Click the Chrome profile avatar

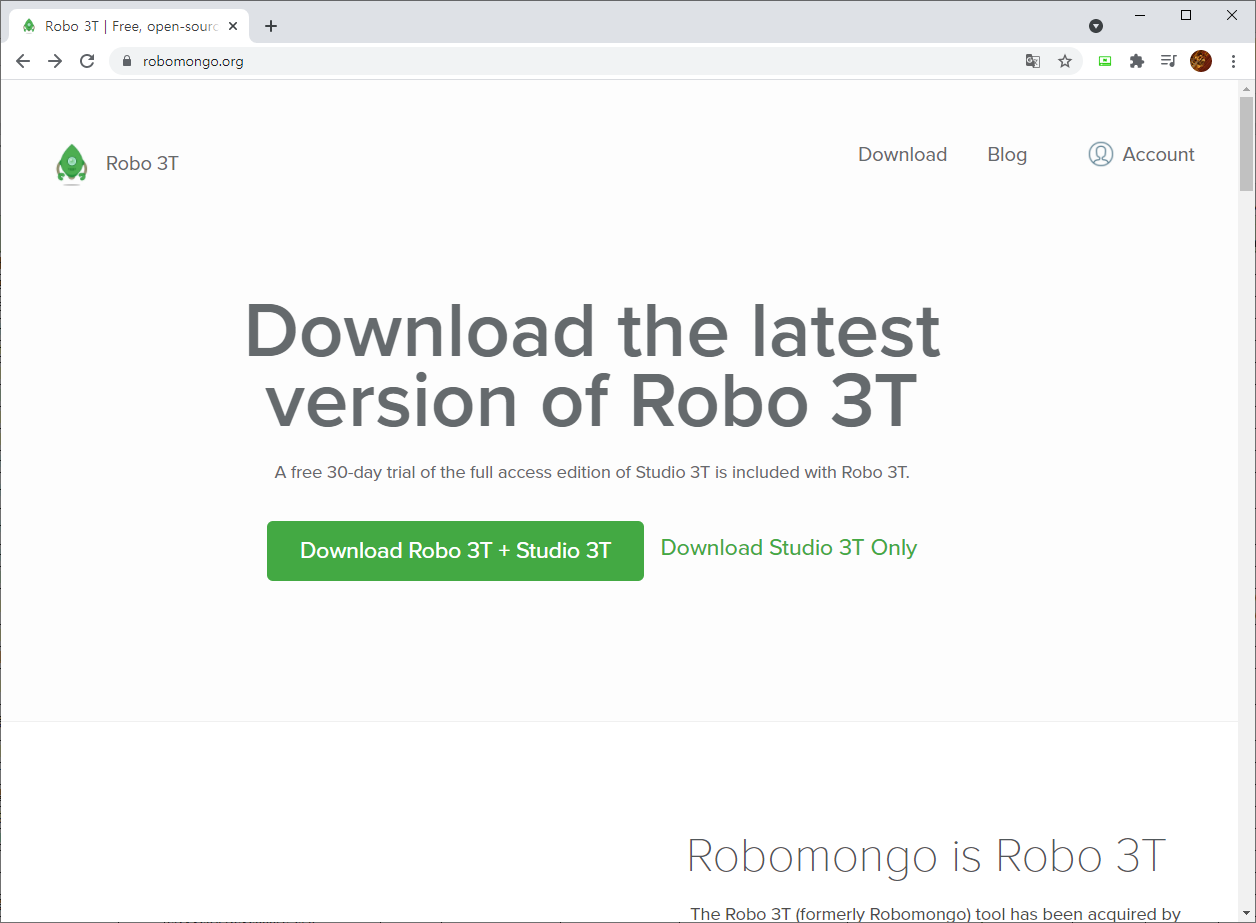1201,61
